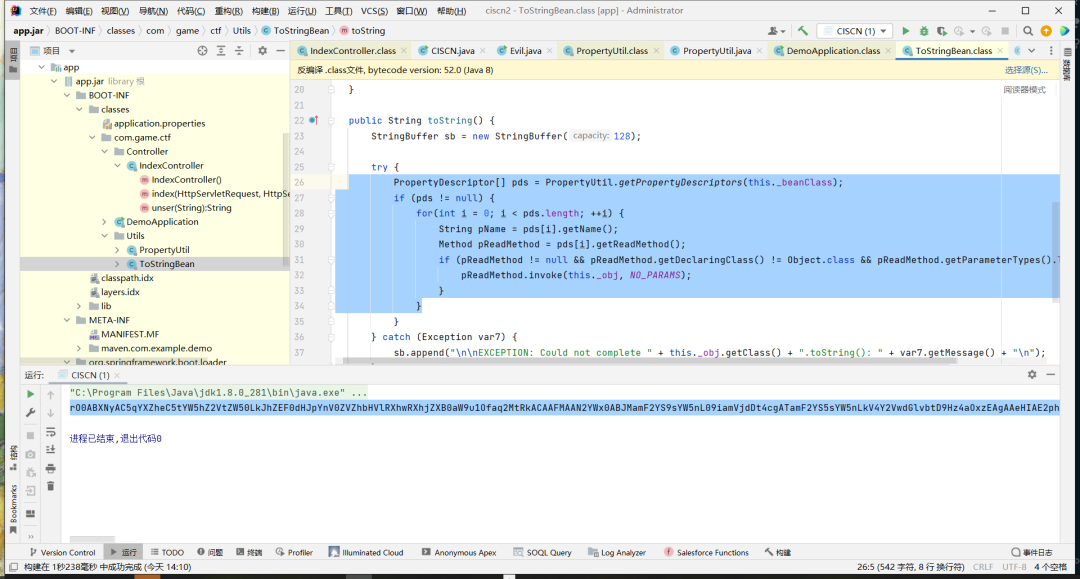Open the VCS(S) menu
This screenshot has width=1080, height=579.
[x=375, y=11]
